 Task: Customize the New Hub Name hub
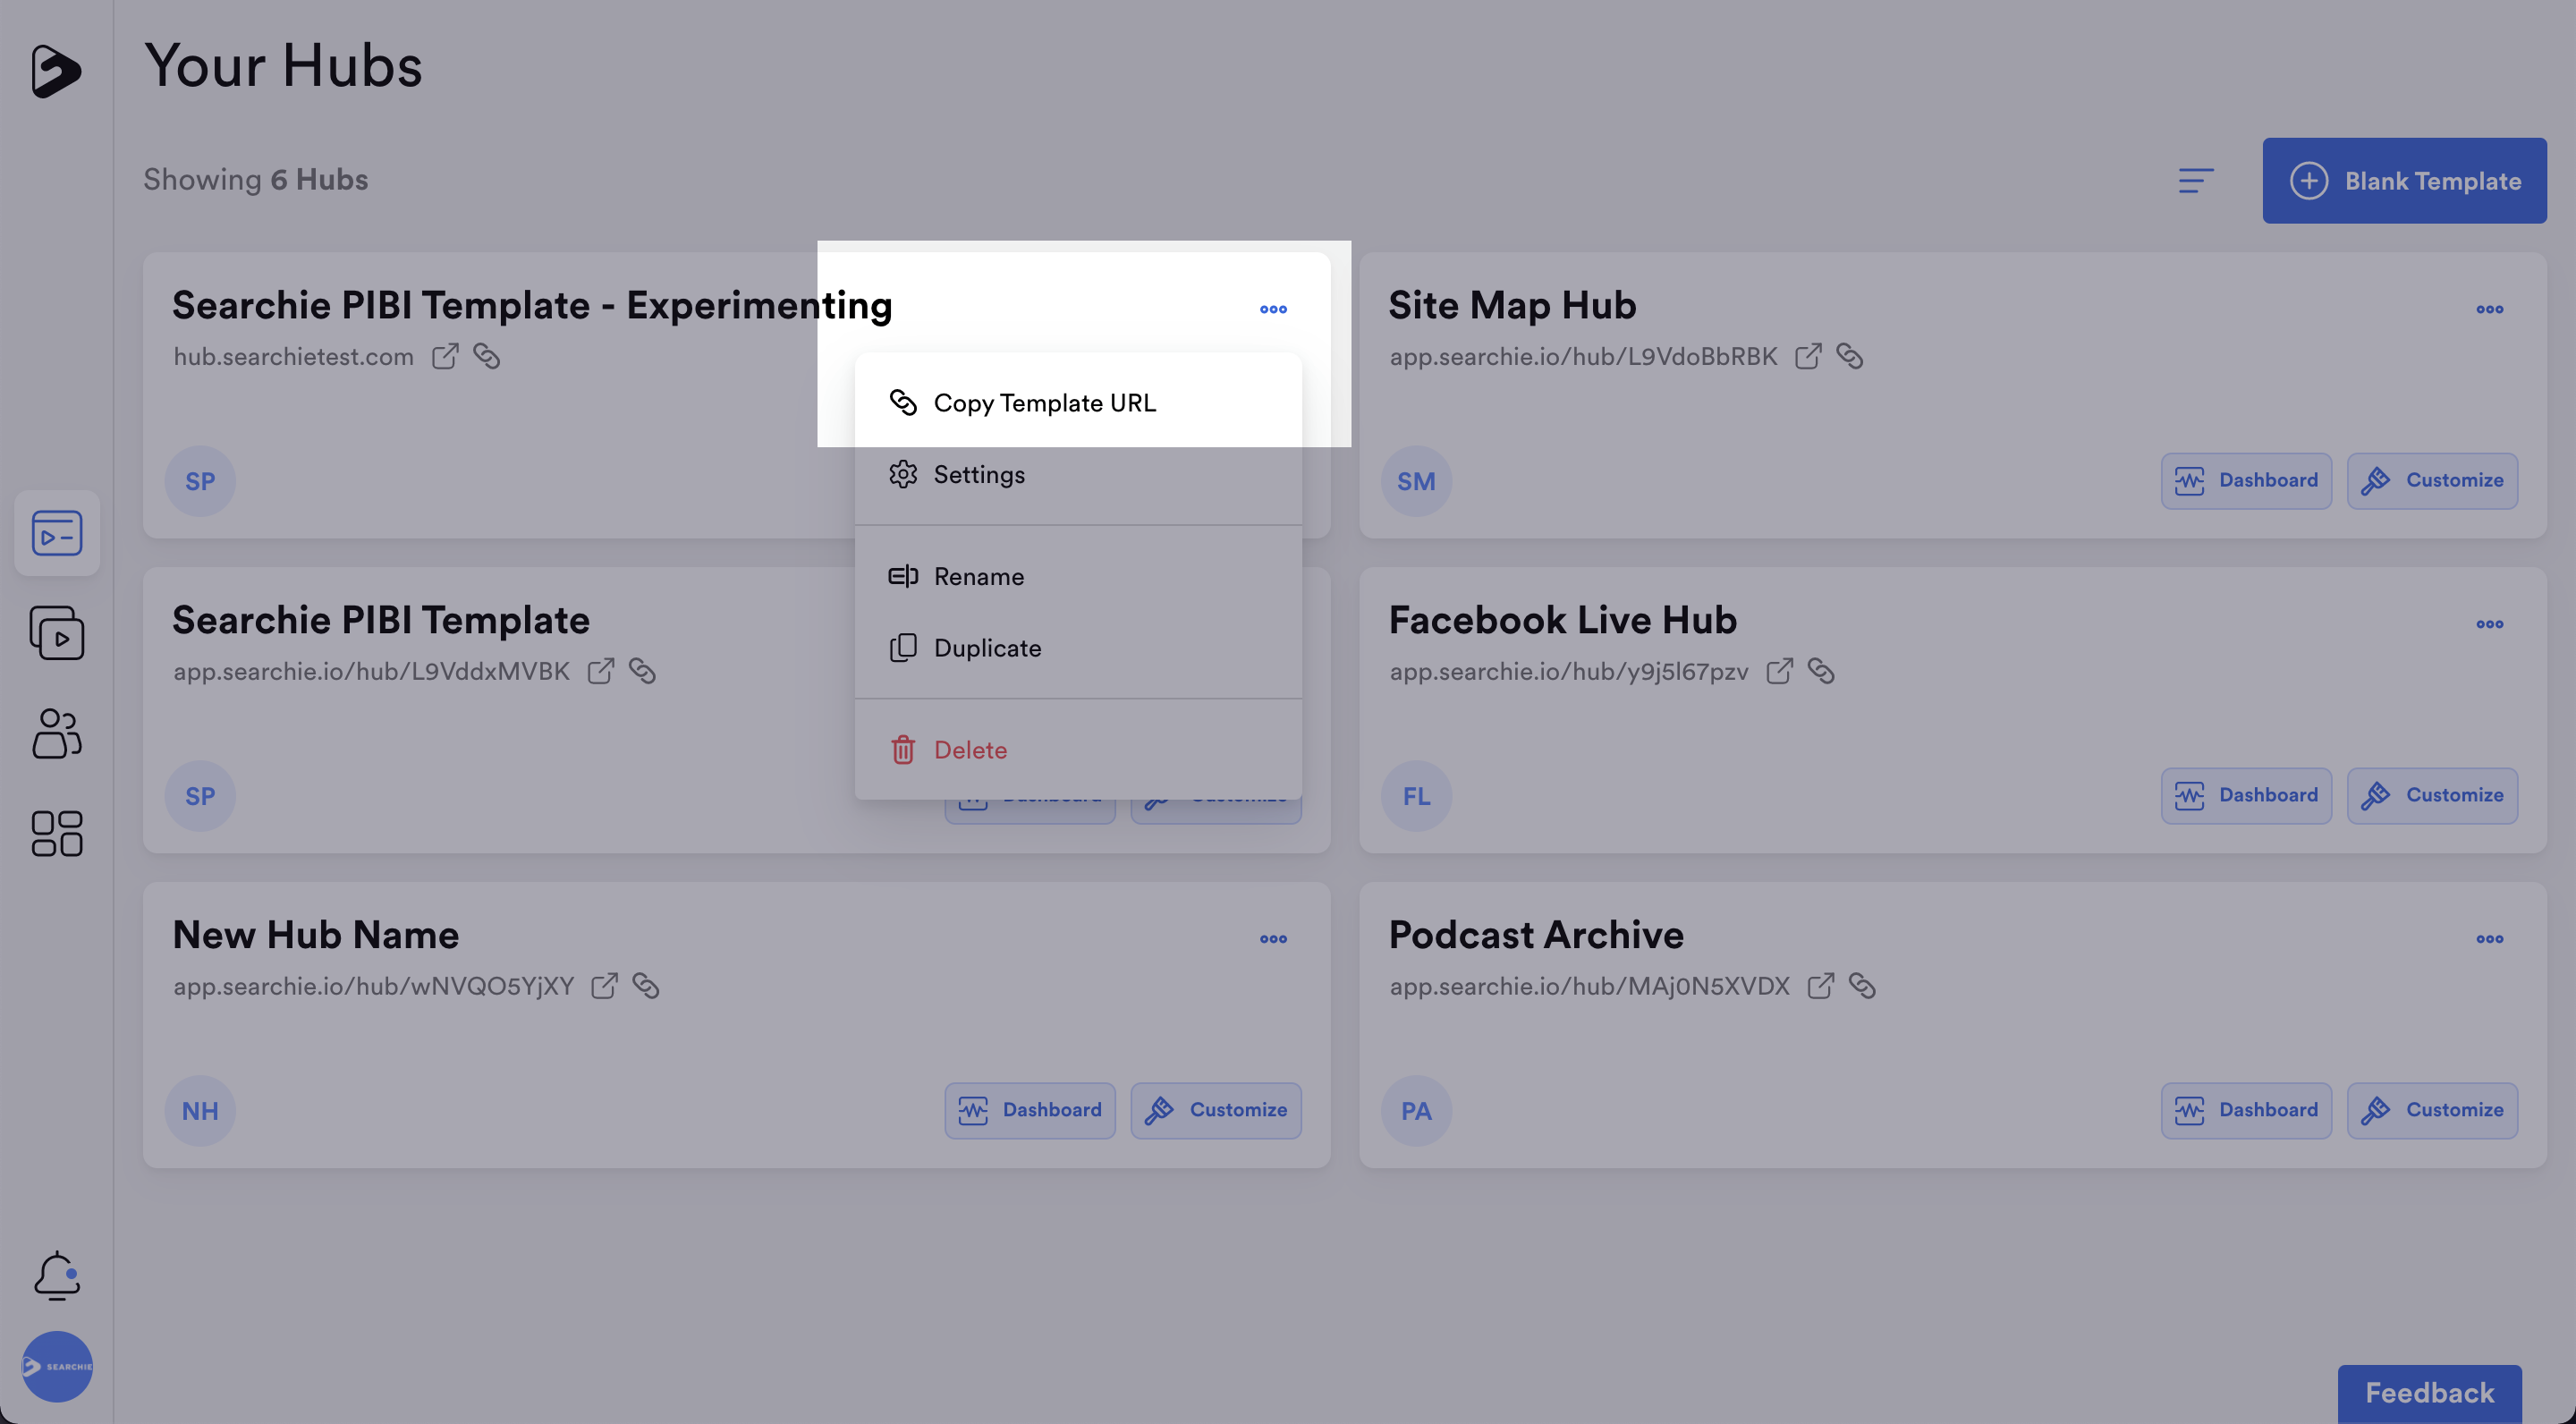pyautogui.click(x=1216, y=1111)
